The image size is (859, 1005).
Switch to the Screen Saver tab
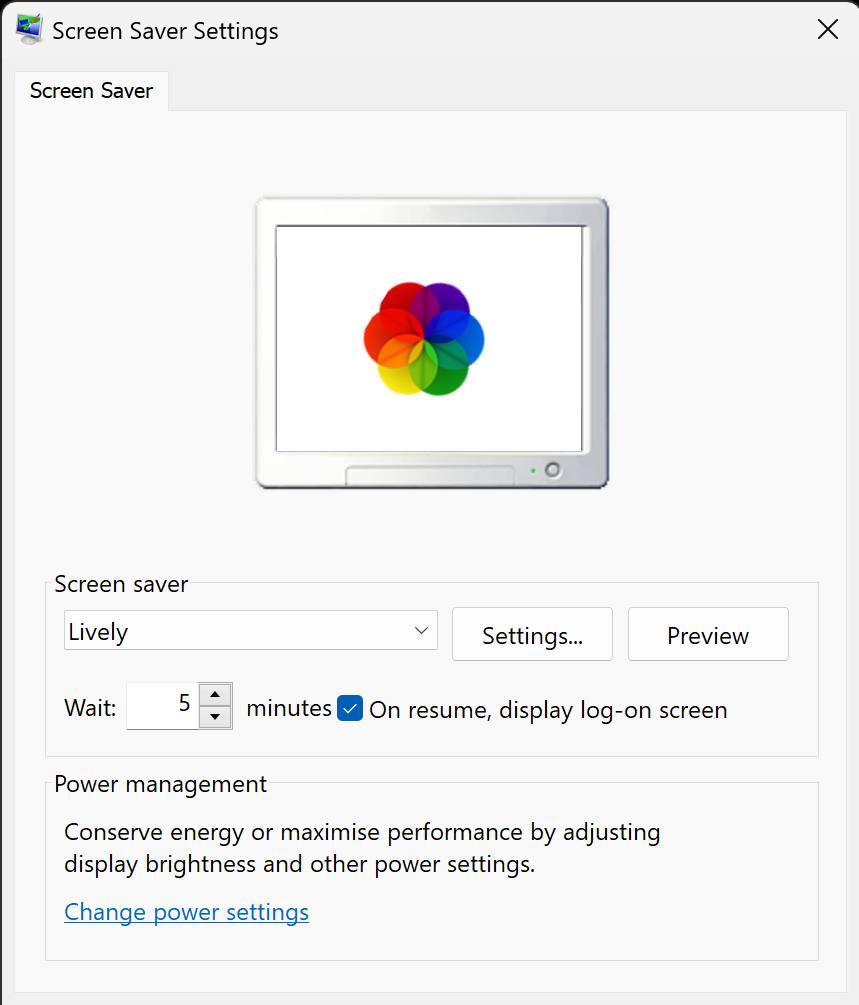pyautogui.click(x=91, y=90)
